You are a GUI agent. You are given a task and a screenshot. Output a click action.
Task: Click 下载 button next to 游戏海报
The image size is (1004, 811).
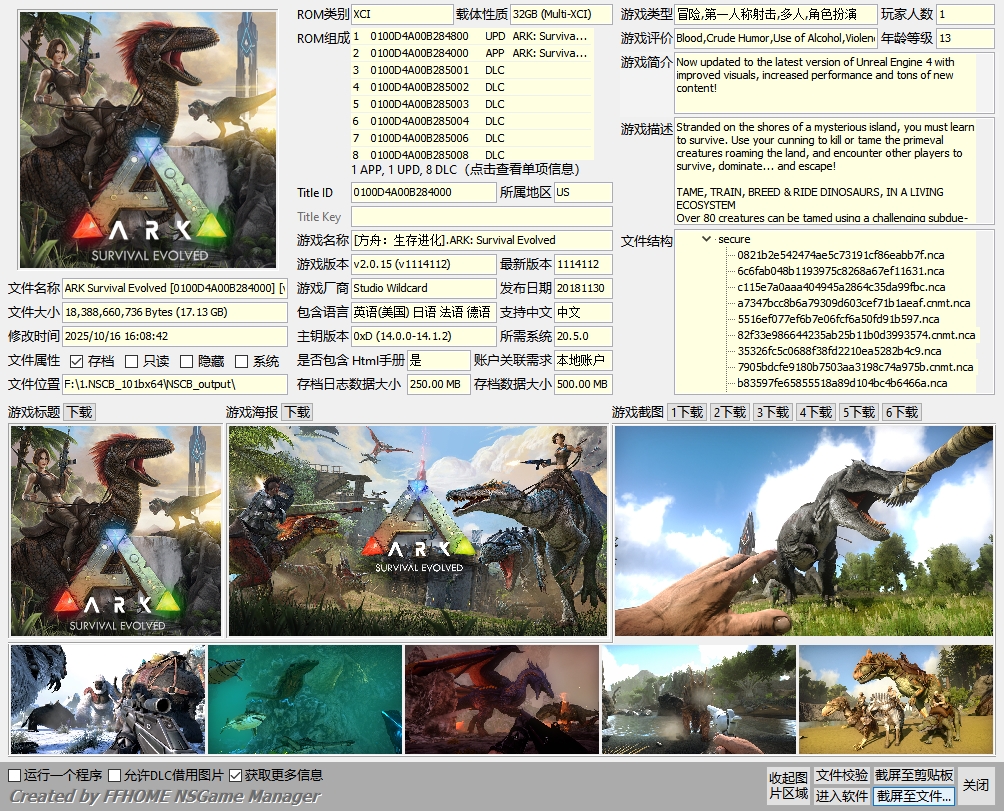pos(297,412)
